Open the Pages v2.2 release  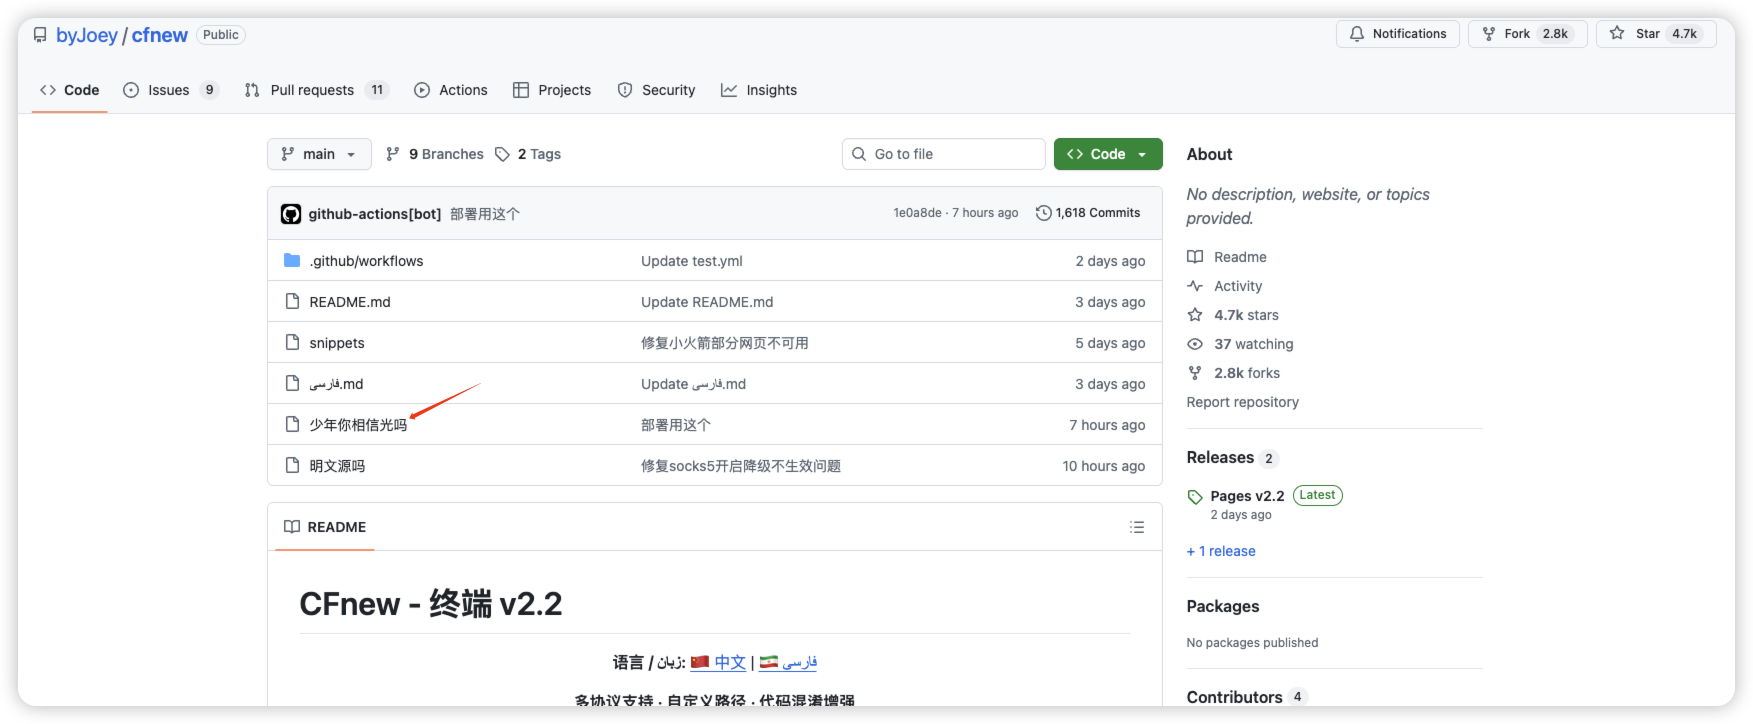(x=1247, y=496)
